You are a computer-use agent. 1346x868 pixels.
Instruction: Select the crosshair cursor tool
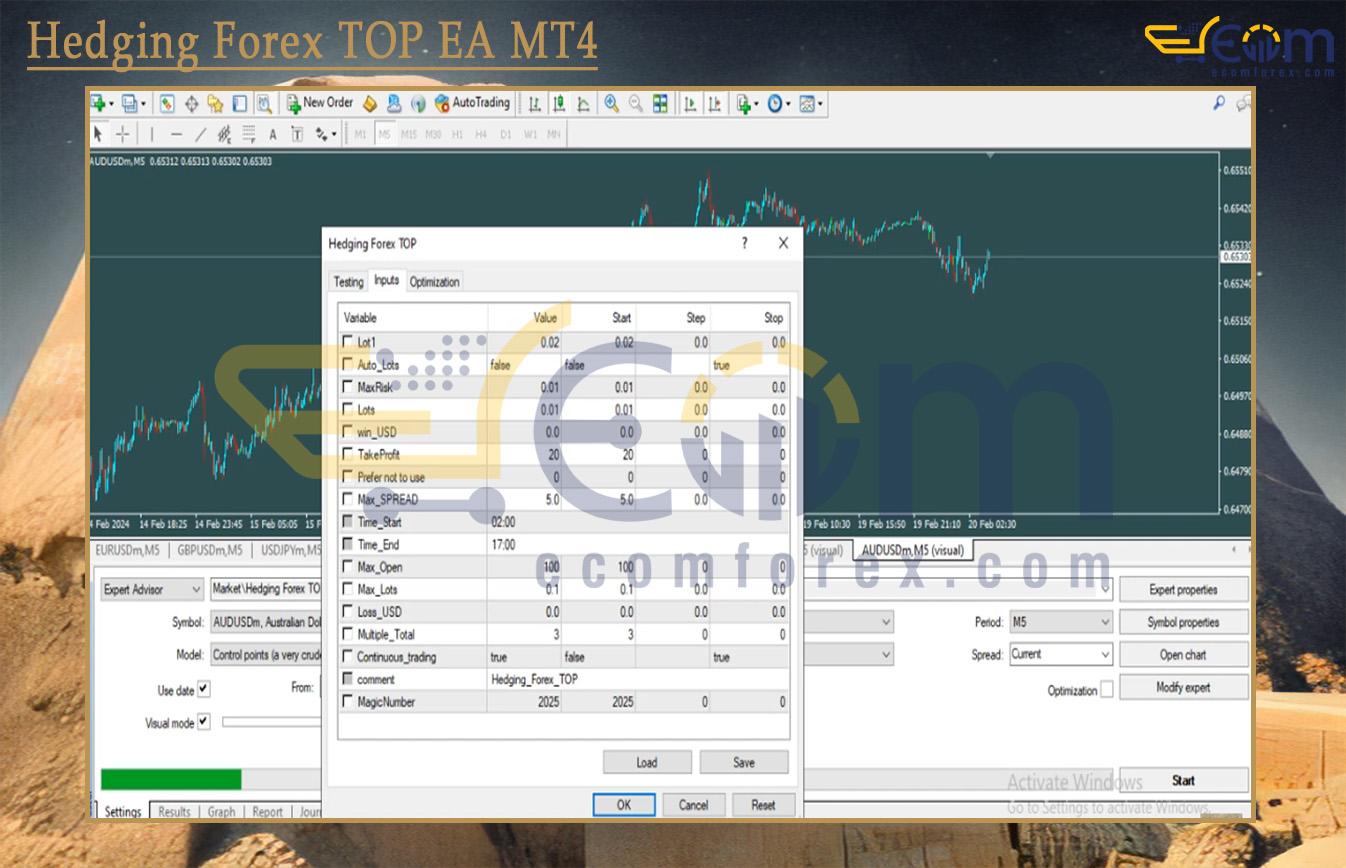click(x=123, y=134)
